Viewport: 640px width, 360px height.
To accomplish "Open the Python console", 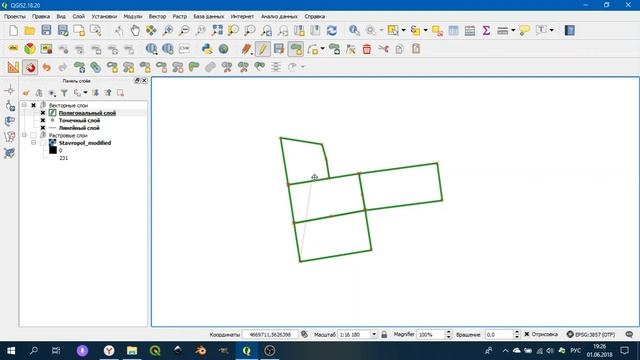I will pos(207,49).
